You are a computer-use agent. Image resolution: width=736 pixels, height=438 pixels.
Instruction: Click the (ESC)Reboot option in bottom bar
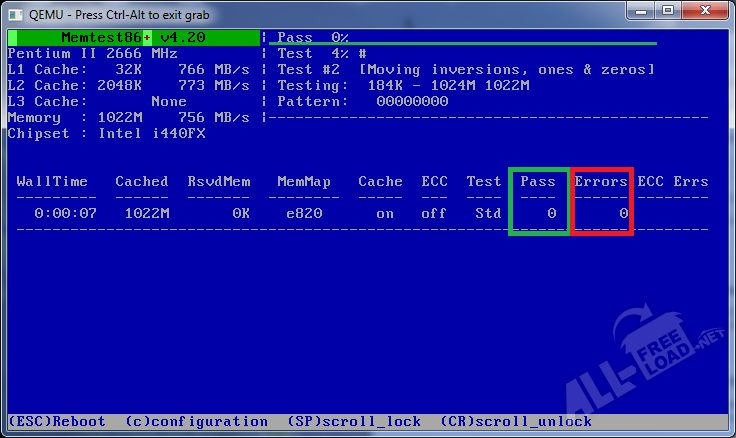pyautogui.click(x=56, y=421)
